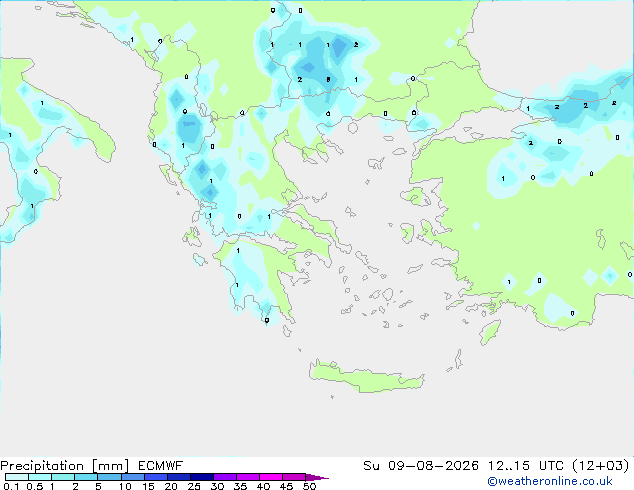
Task: Click the 2–5 mm legend color swatch
Action: 86,477
